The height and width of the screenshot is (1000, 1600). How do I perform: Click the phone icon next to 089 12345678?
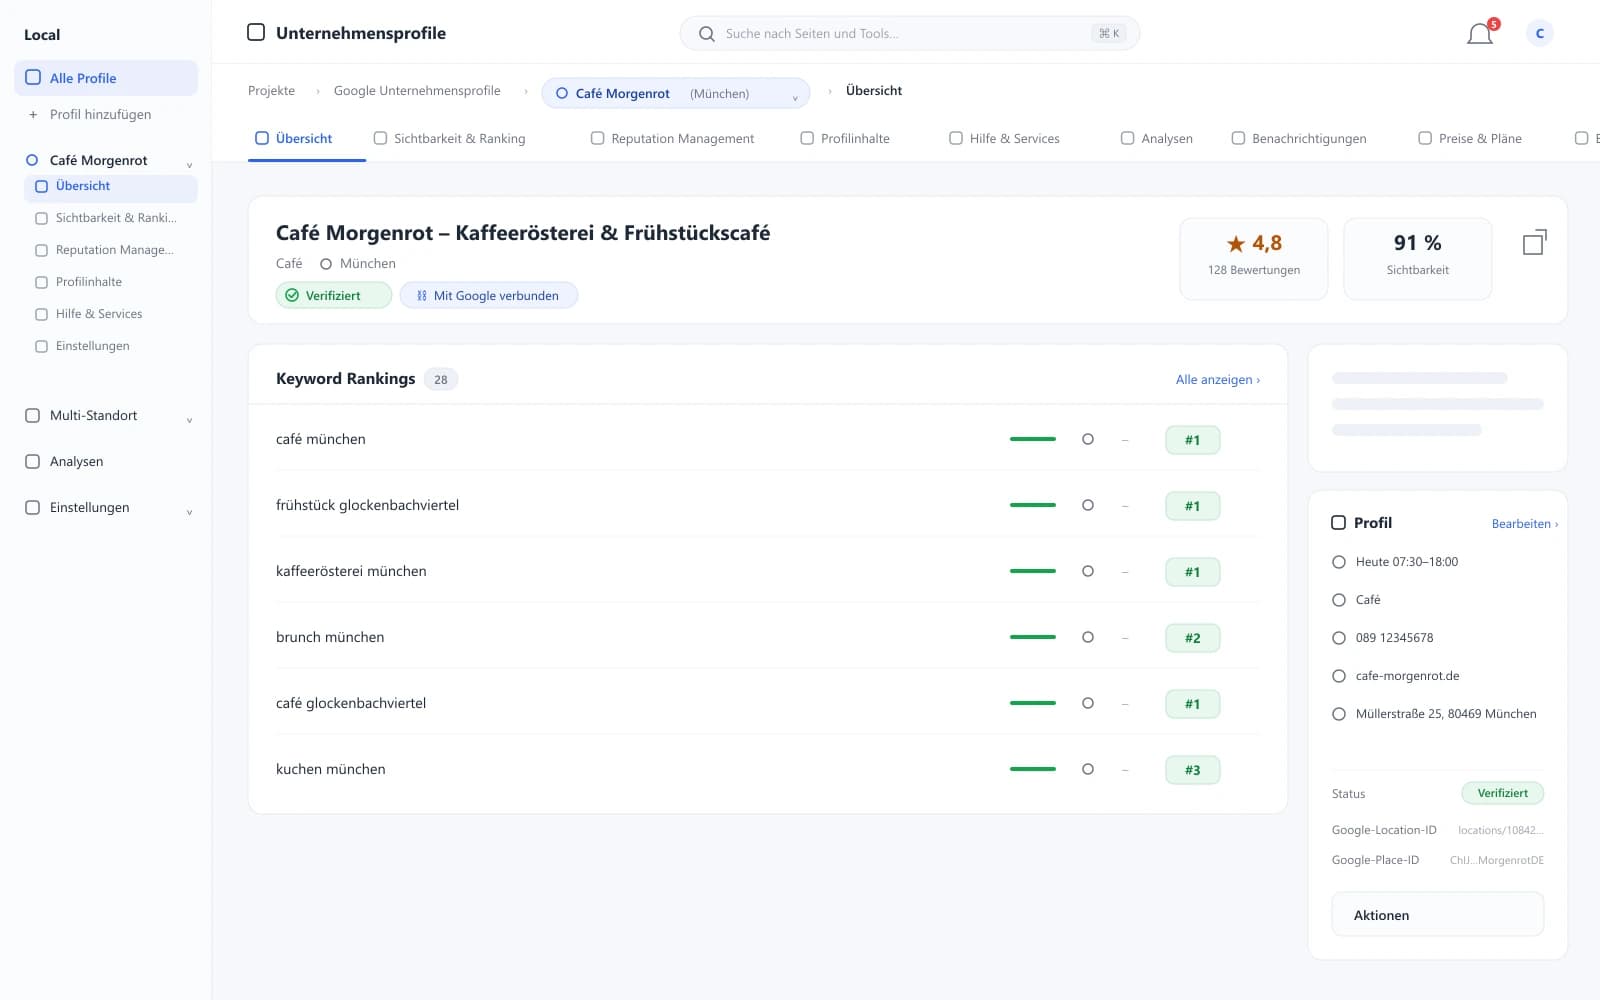1339,638
